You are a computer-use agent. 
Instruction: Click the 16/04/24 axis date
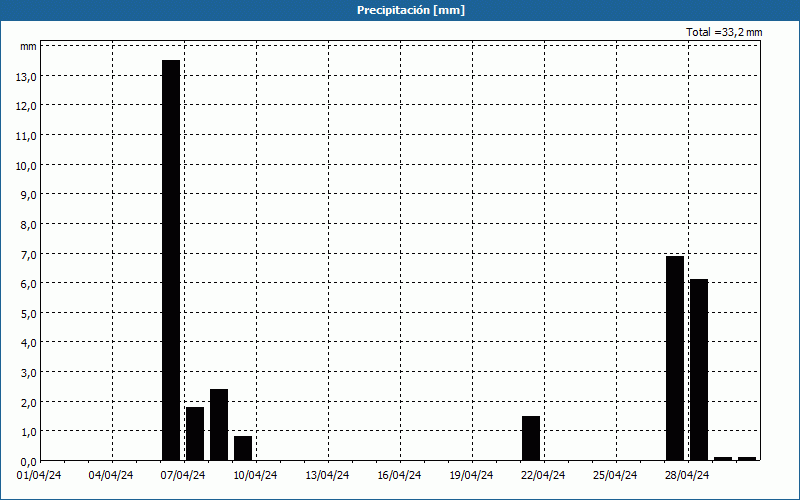[x=399, y=475]
